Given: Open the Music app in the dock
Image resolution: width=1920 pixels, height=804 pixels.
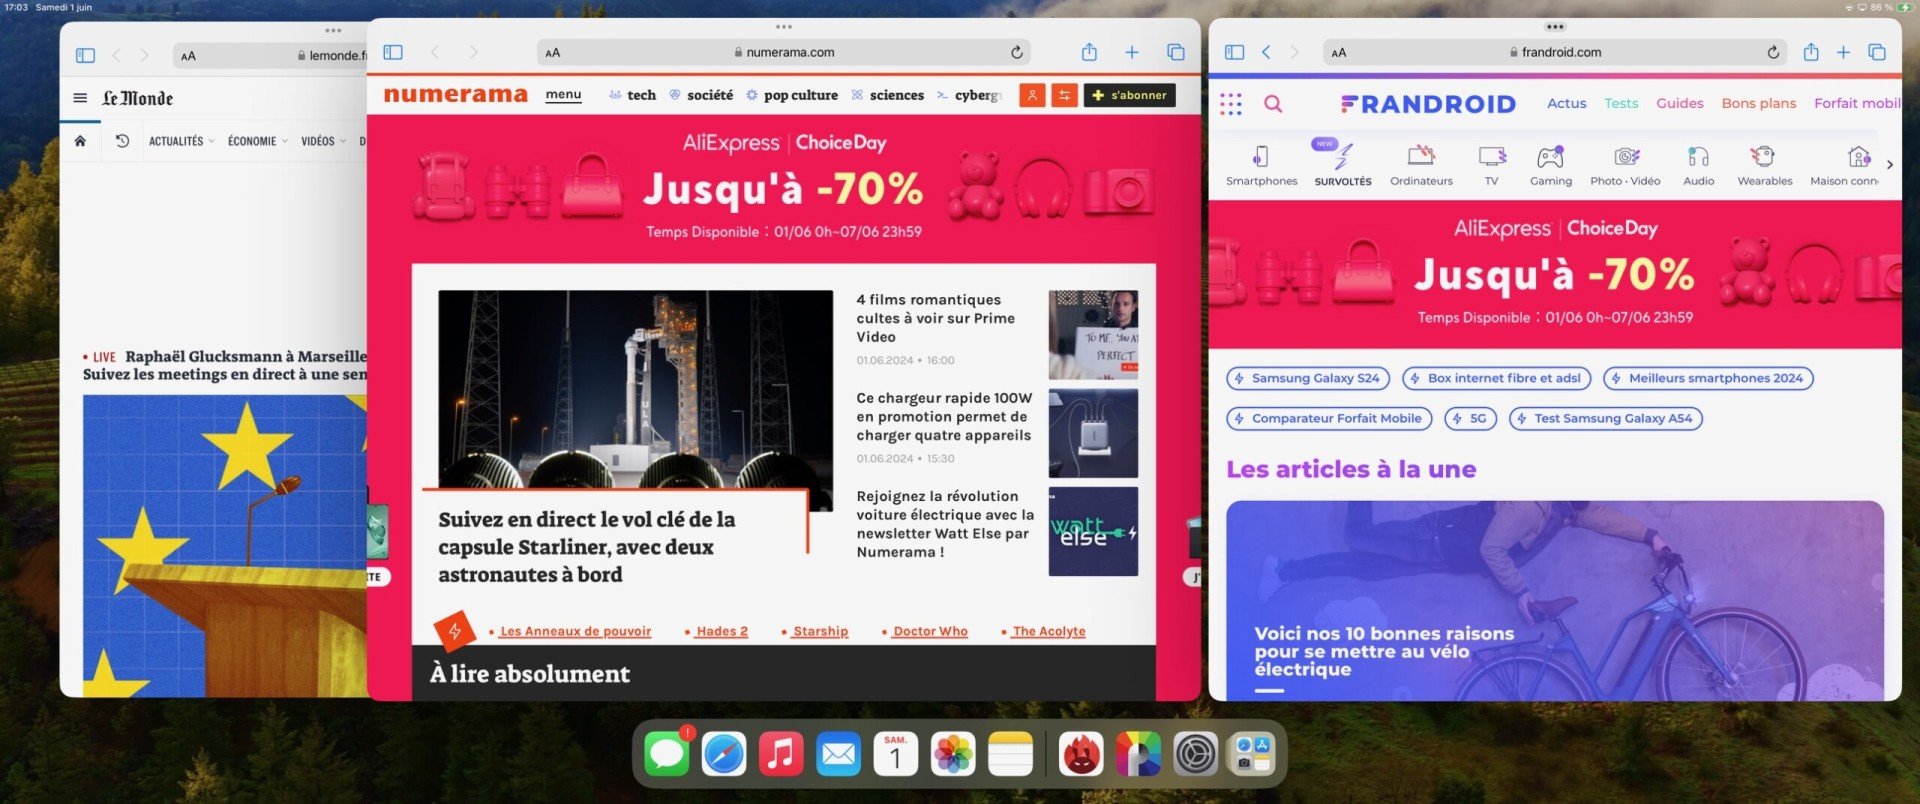Looking at the screenshot, I should point(781,754).
